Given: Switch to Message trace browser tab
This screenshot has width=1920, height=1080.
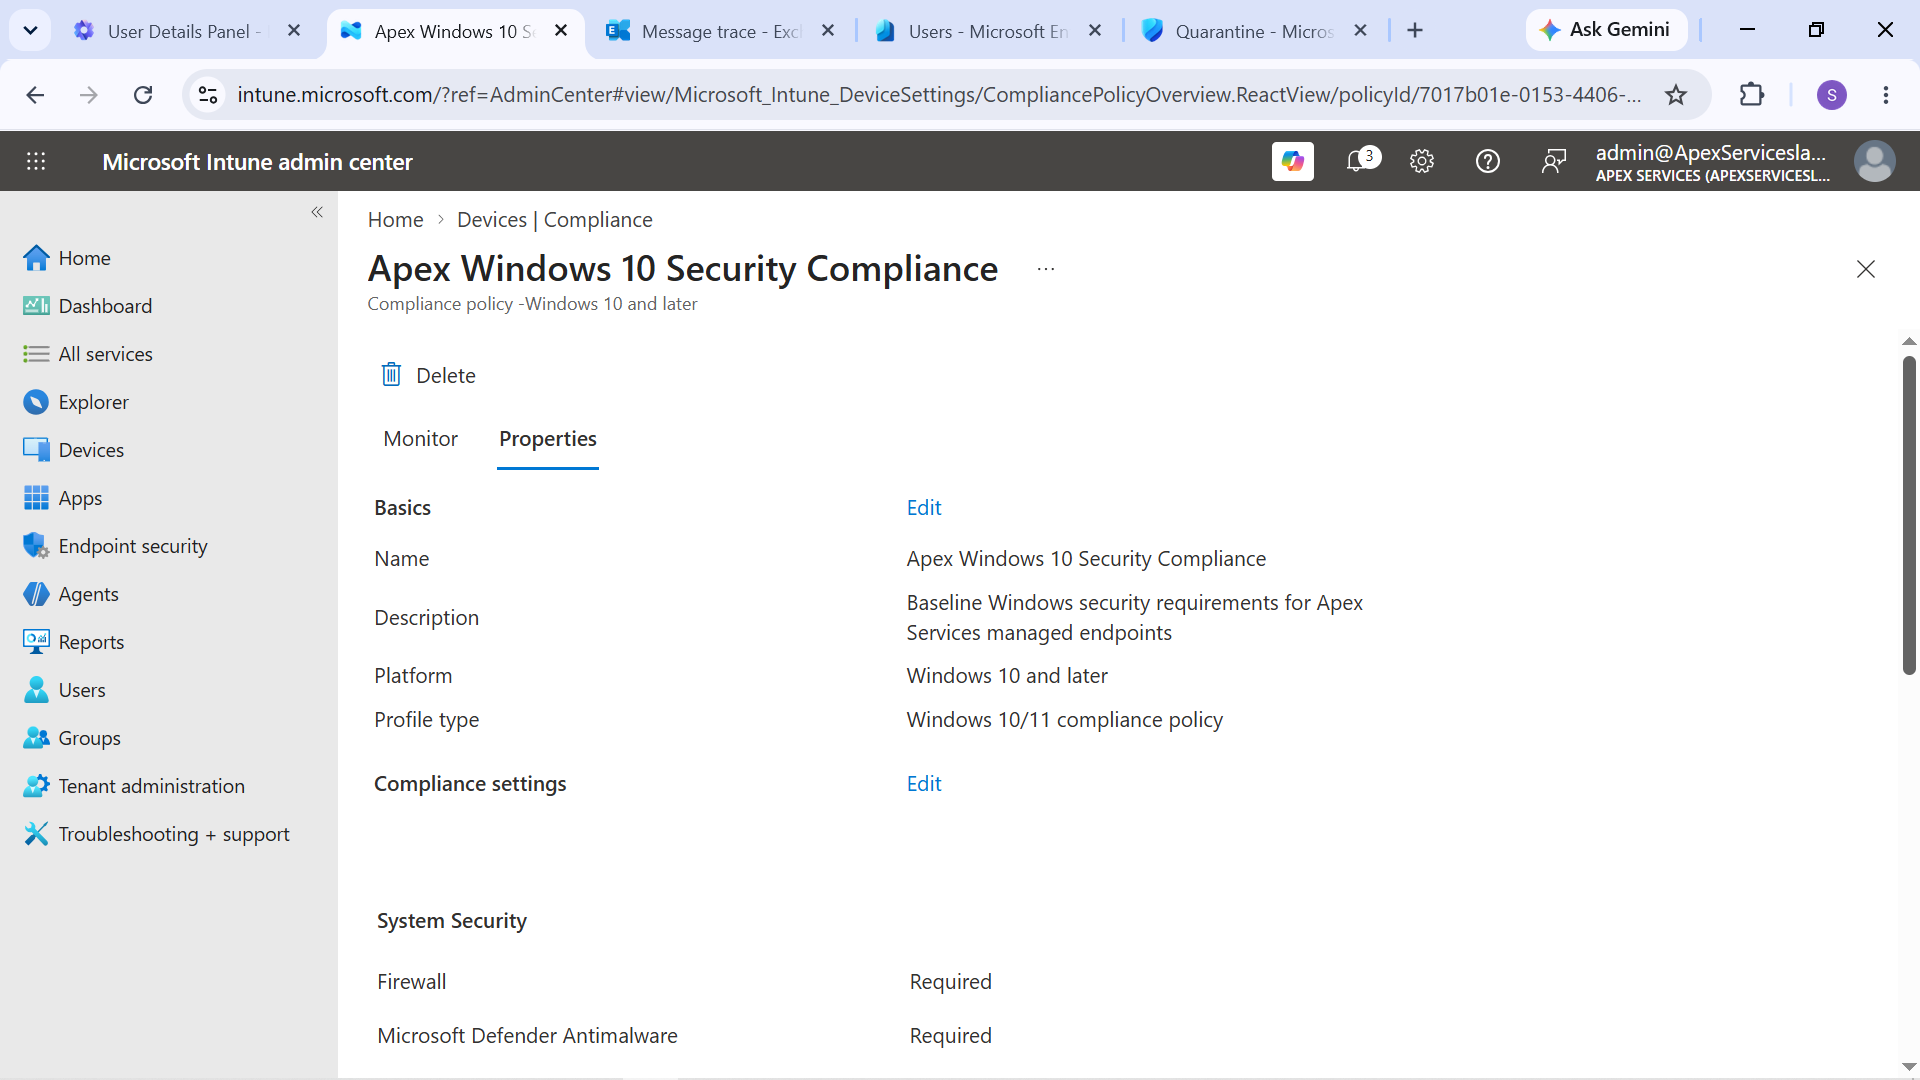Looking at the screenshot, I should (720, 31).
